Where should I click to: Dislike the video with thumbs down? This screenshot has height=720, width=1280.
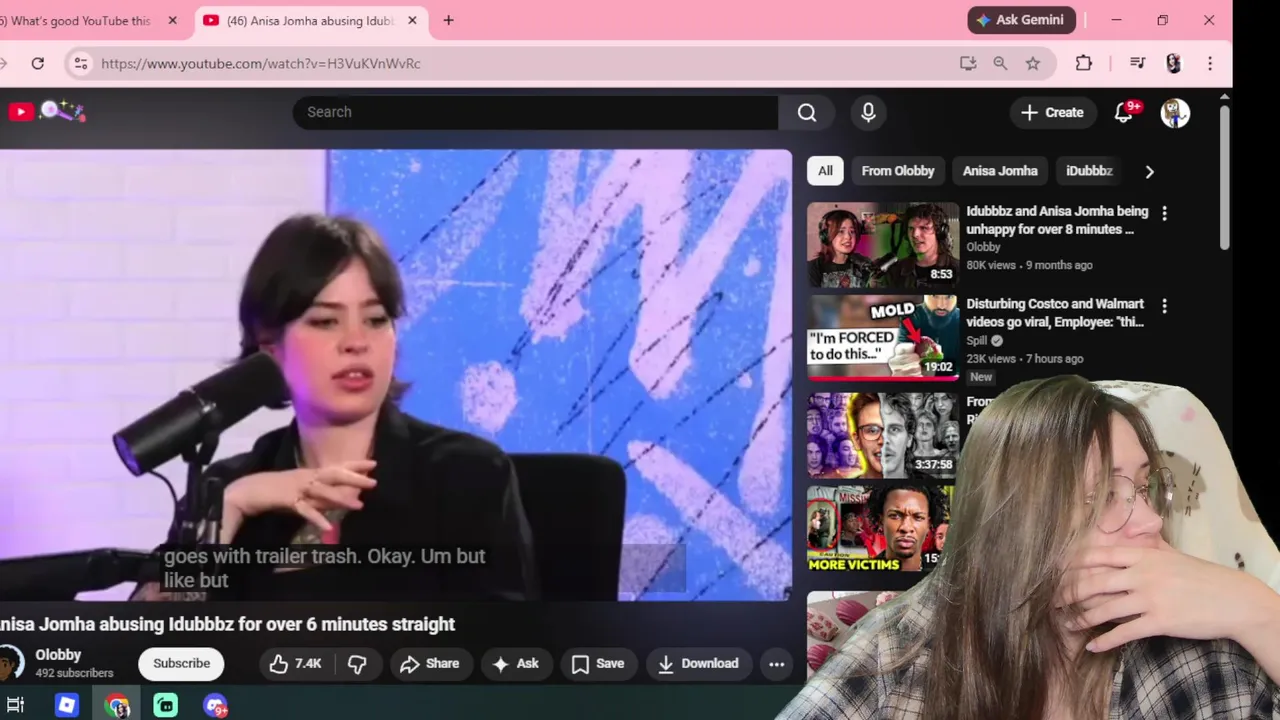click(x=357, y=664)
